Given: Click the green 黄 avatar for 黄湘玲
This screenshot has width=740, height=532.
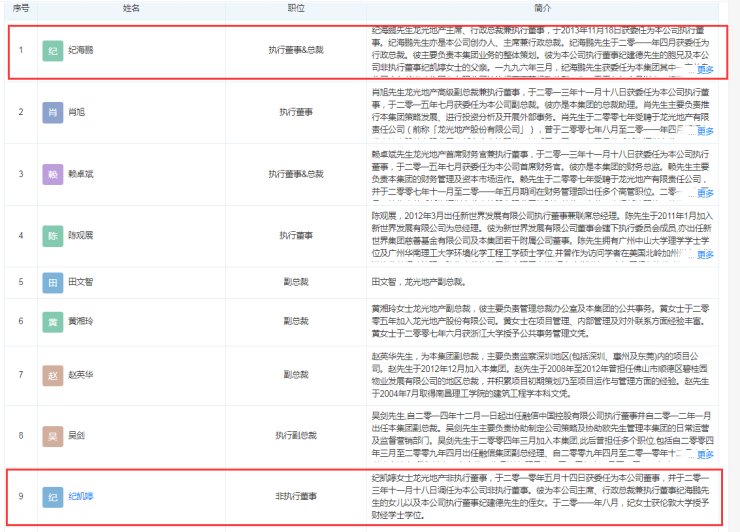Looking at the screenshot, I should pyautogui.click(x=53, y=321).
